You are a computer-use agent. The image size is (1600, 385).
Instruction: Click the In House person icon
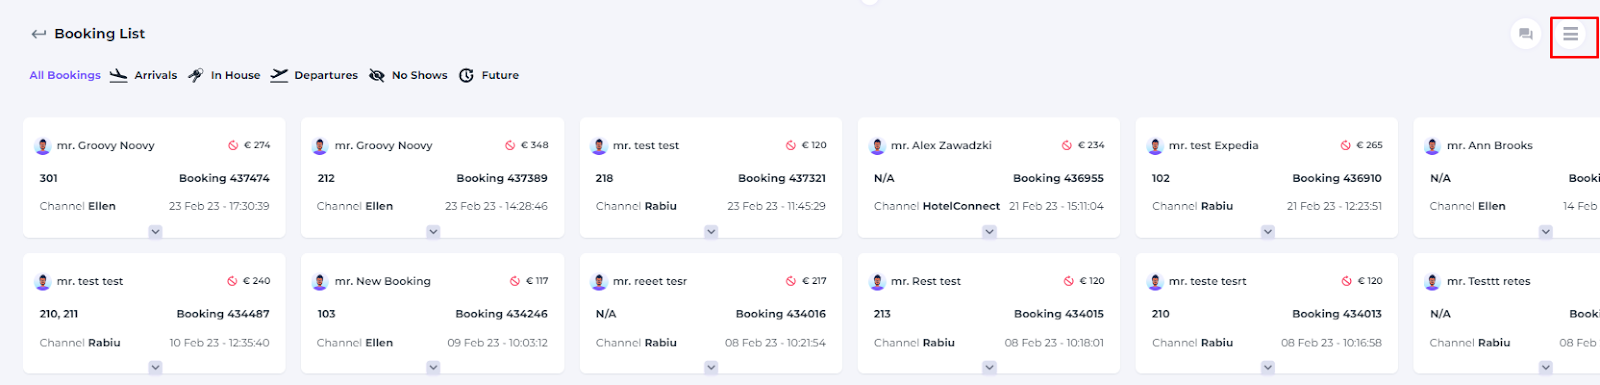tap(195, 75)
